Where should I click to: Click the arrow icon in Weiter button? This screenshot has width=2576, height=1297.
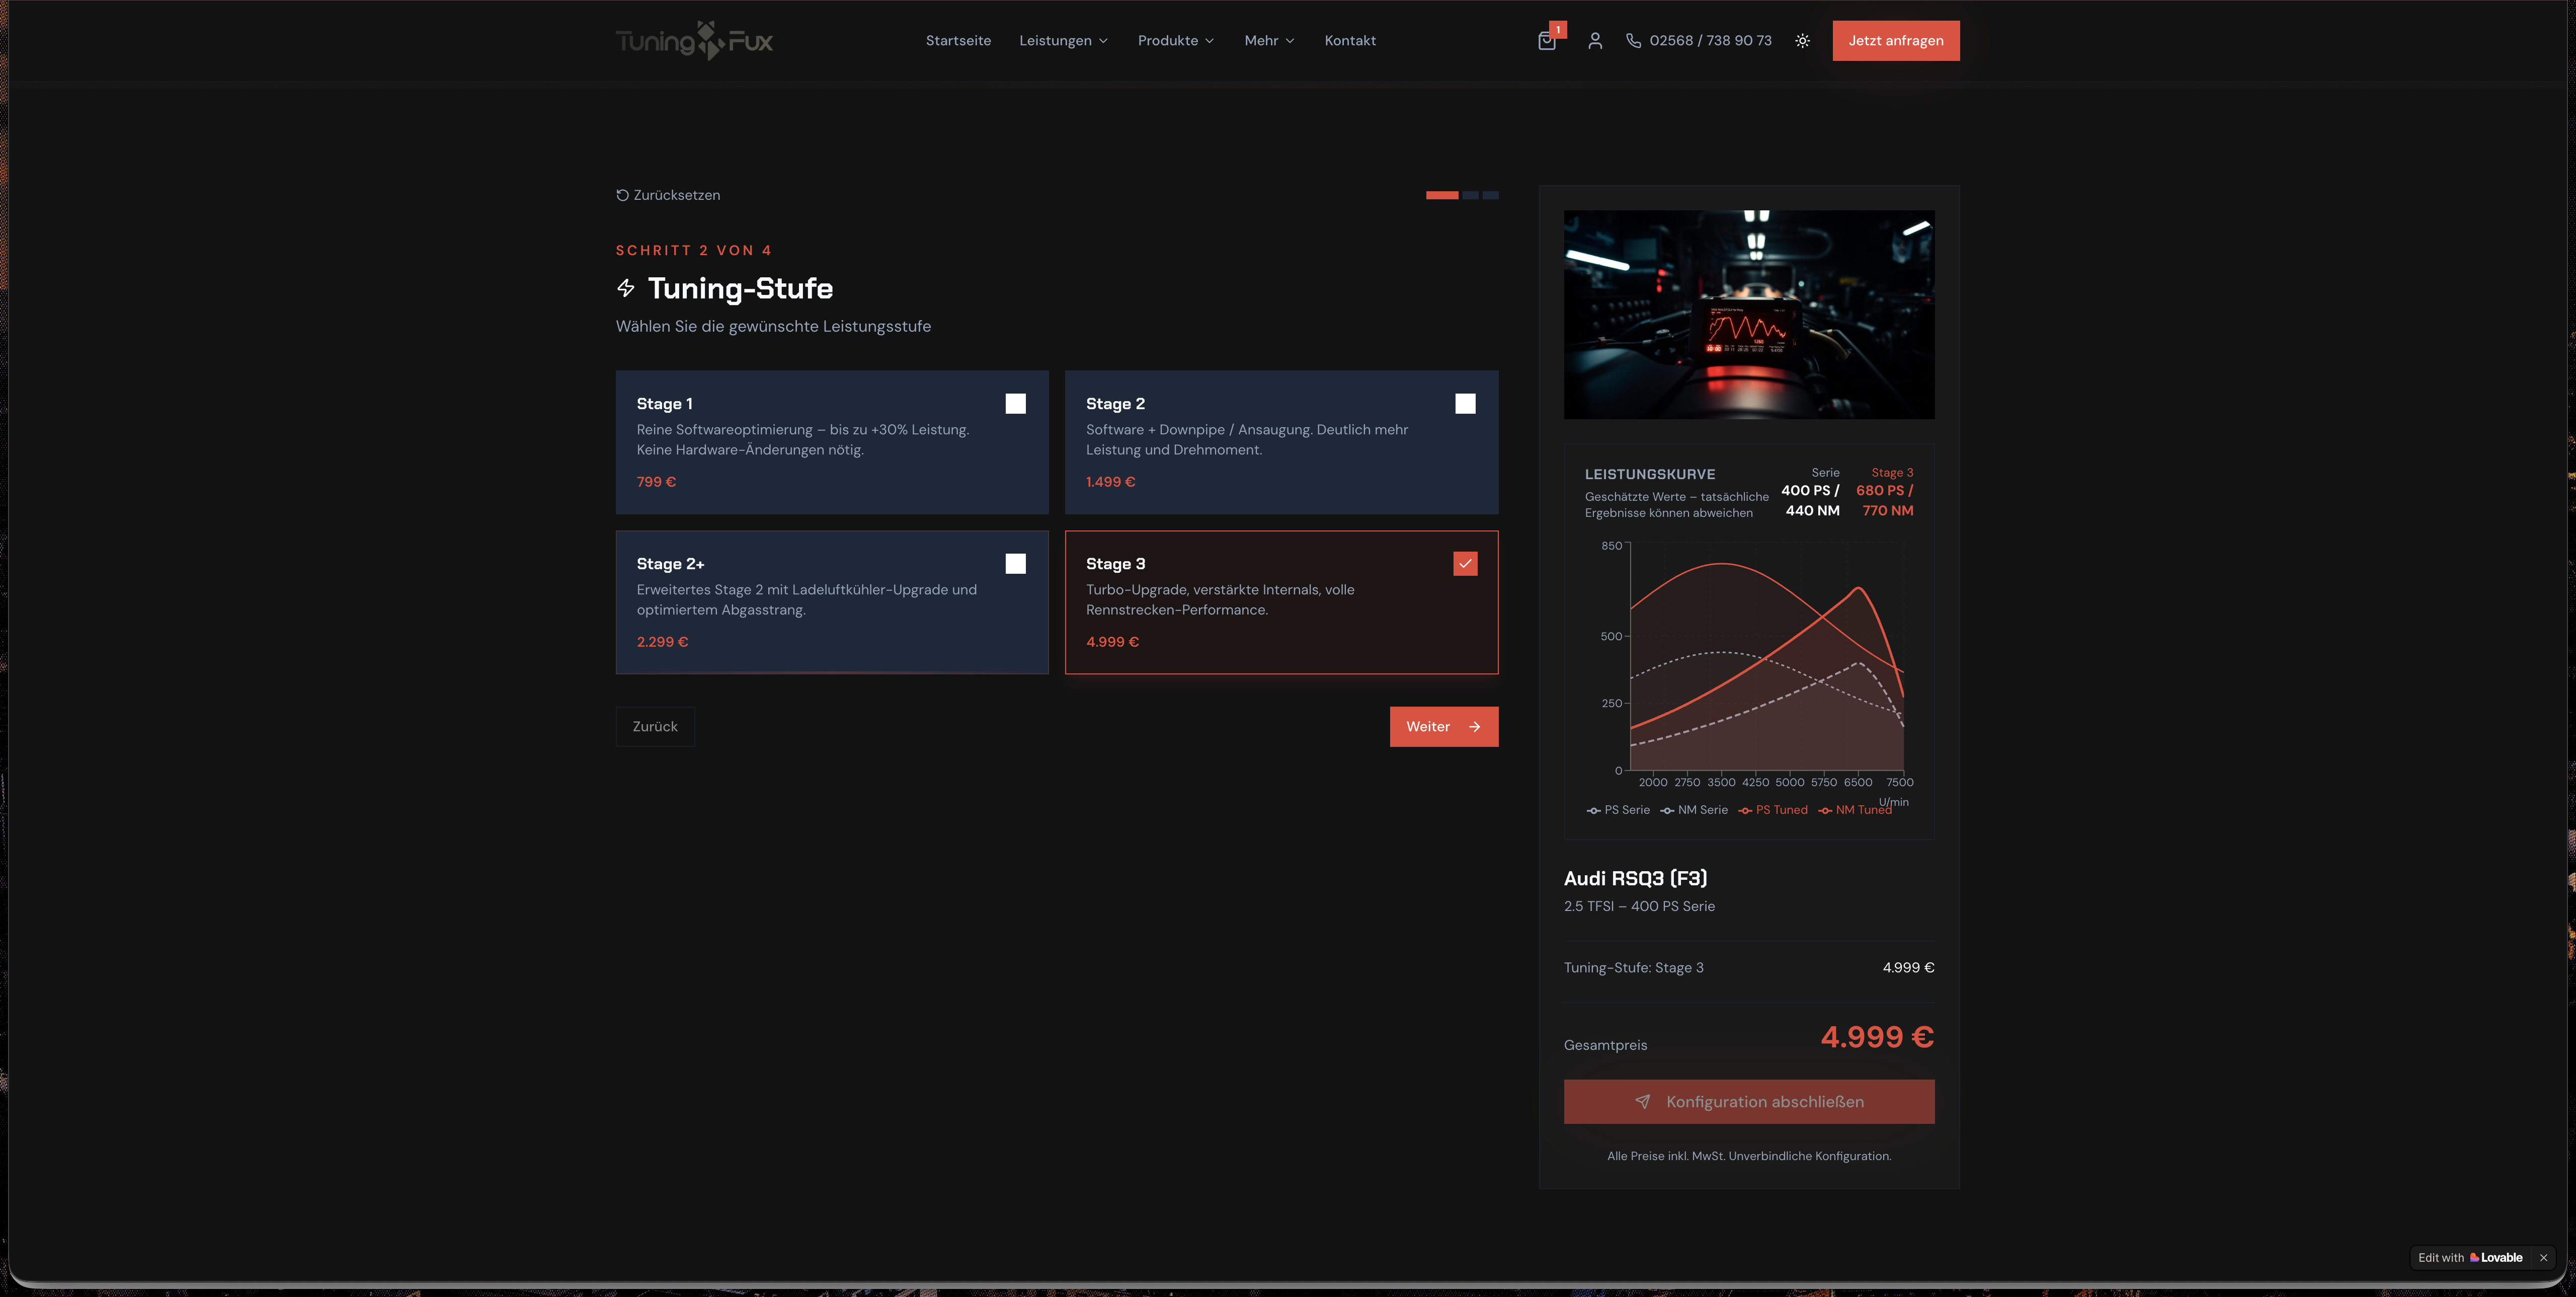[1474, 727]
